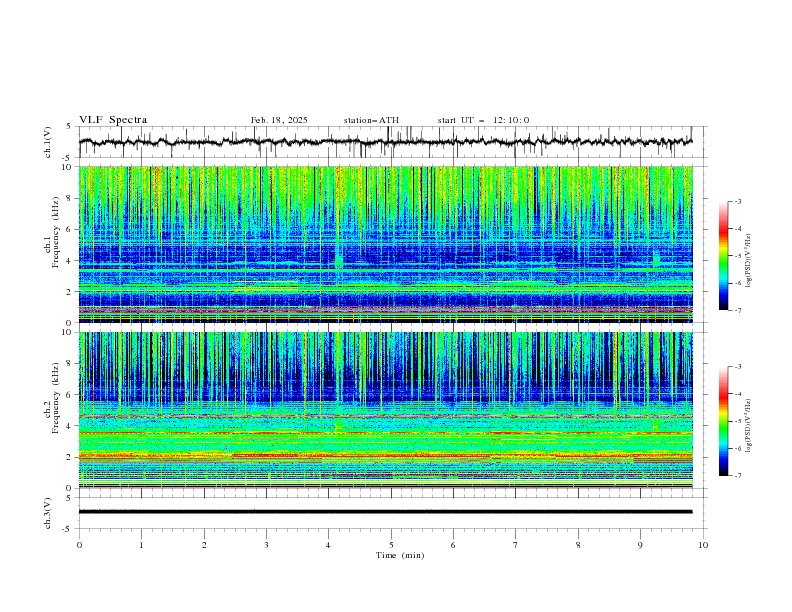This screenshot has height=612, width=792.
Task: Click inside the ch.1 spectrogram panel
Action: pos(385,244)
